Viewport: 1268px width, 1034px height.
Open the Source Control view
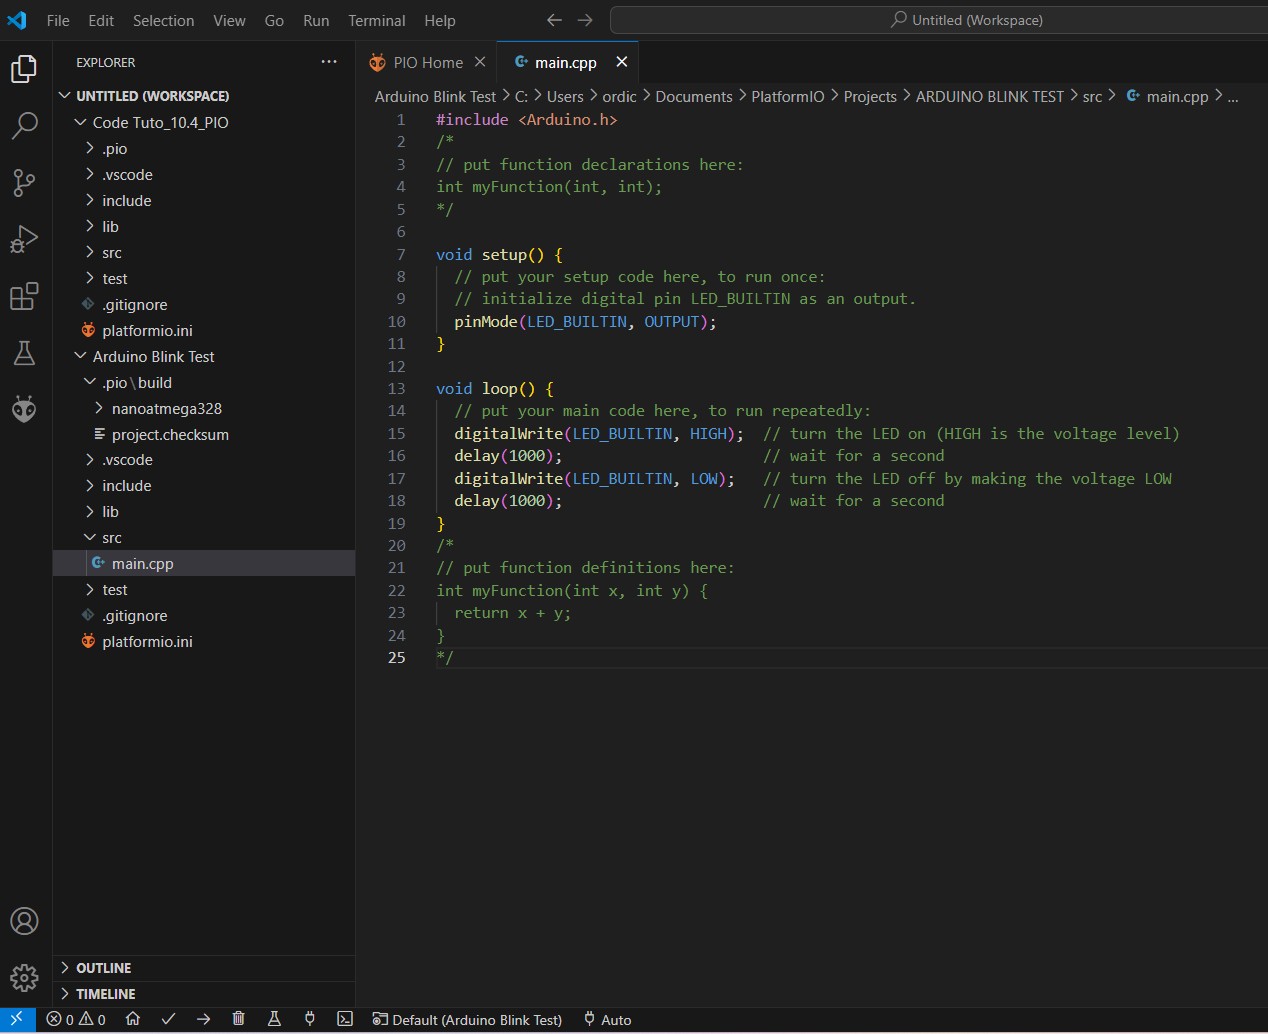click(x=24, y=182)
